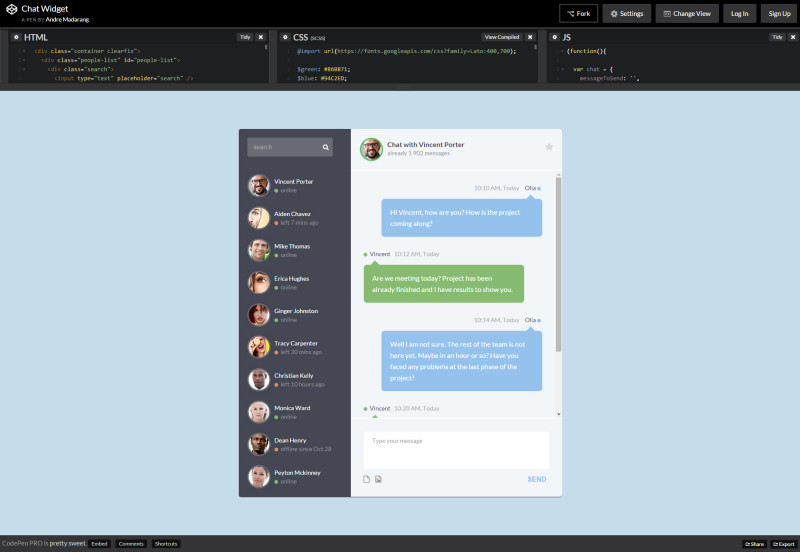Image resolution: width=800 pixels, height=552 pixels.
Task: Open the HTML editor settings gear
Action: 16,37
